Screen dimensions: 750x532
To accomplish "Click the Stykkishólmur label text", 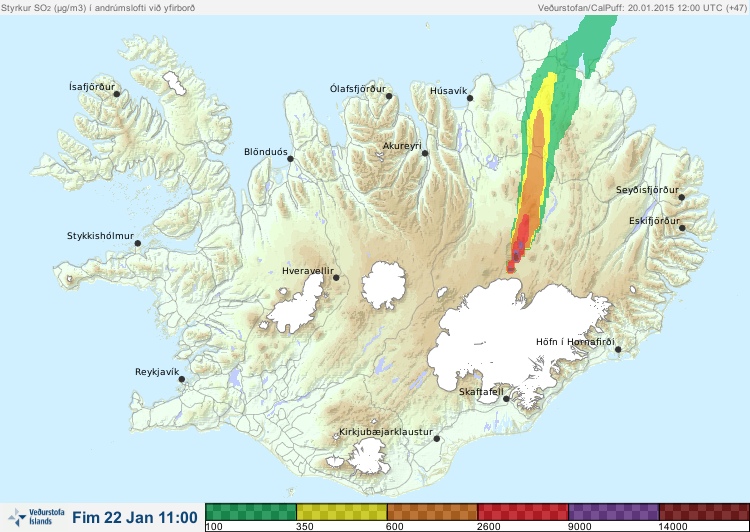I will 100,236.
